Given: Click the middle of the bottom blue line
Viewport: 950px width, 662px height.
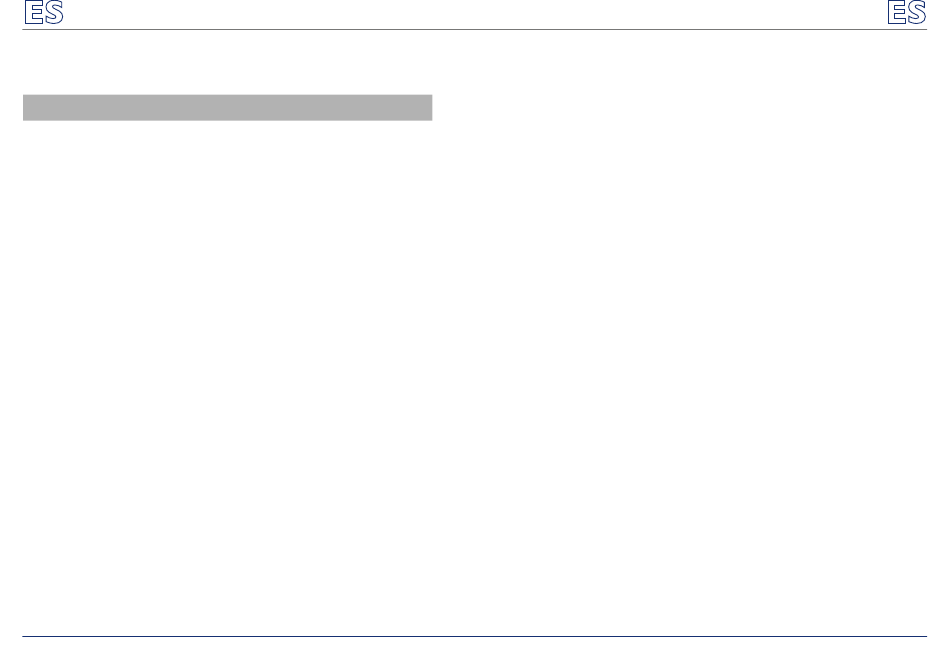Looking at the screenshot, I should (x=474, y=636).
